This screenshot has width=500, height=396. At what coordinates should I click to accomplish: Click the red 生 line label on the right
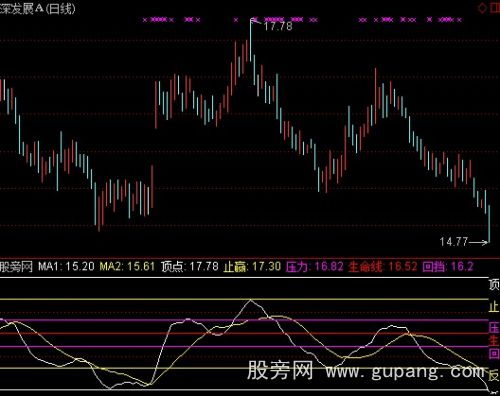pyautogui.click(x=494, y=340)
